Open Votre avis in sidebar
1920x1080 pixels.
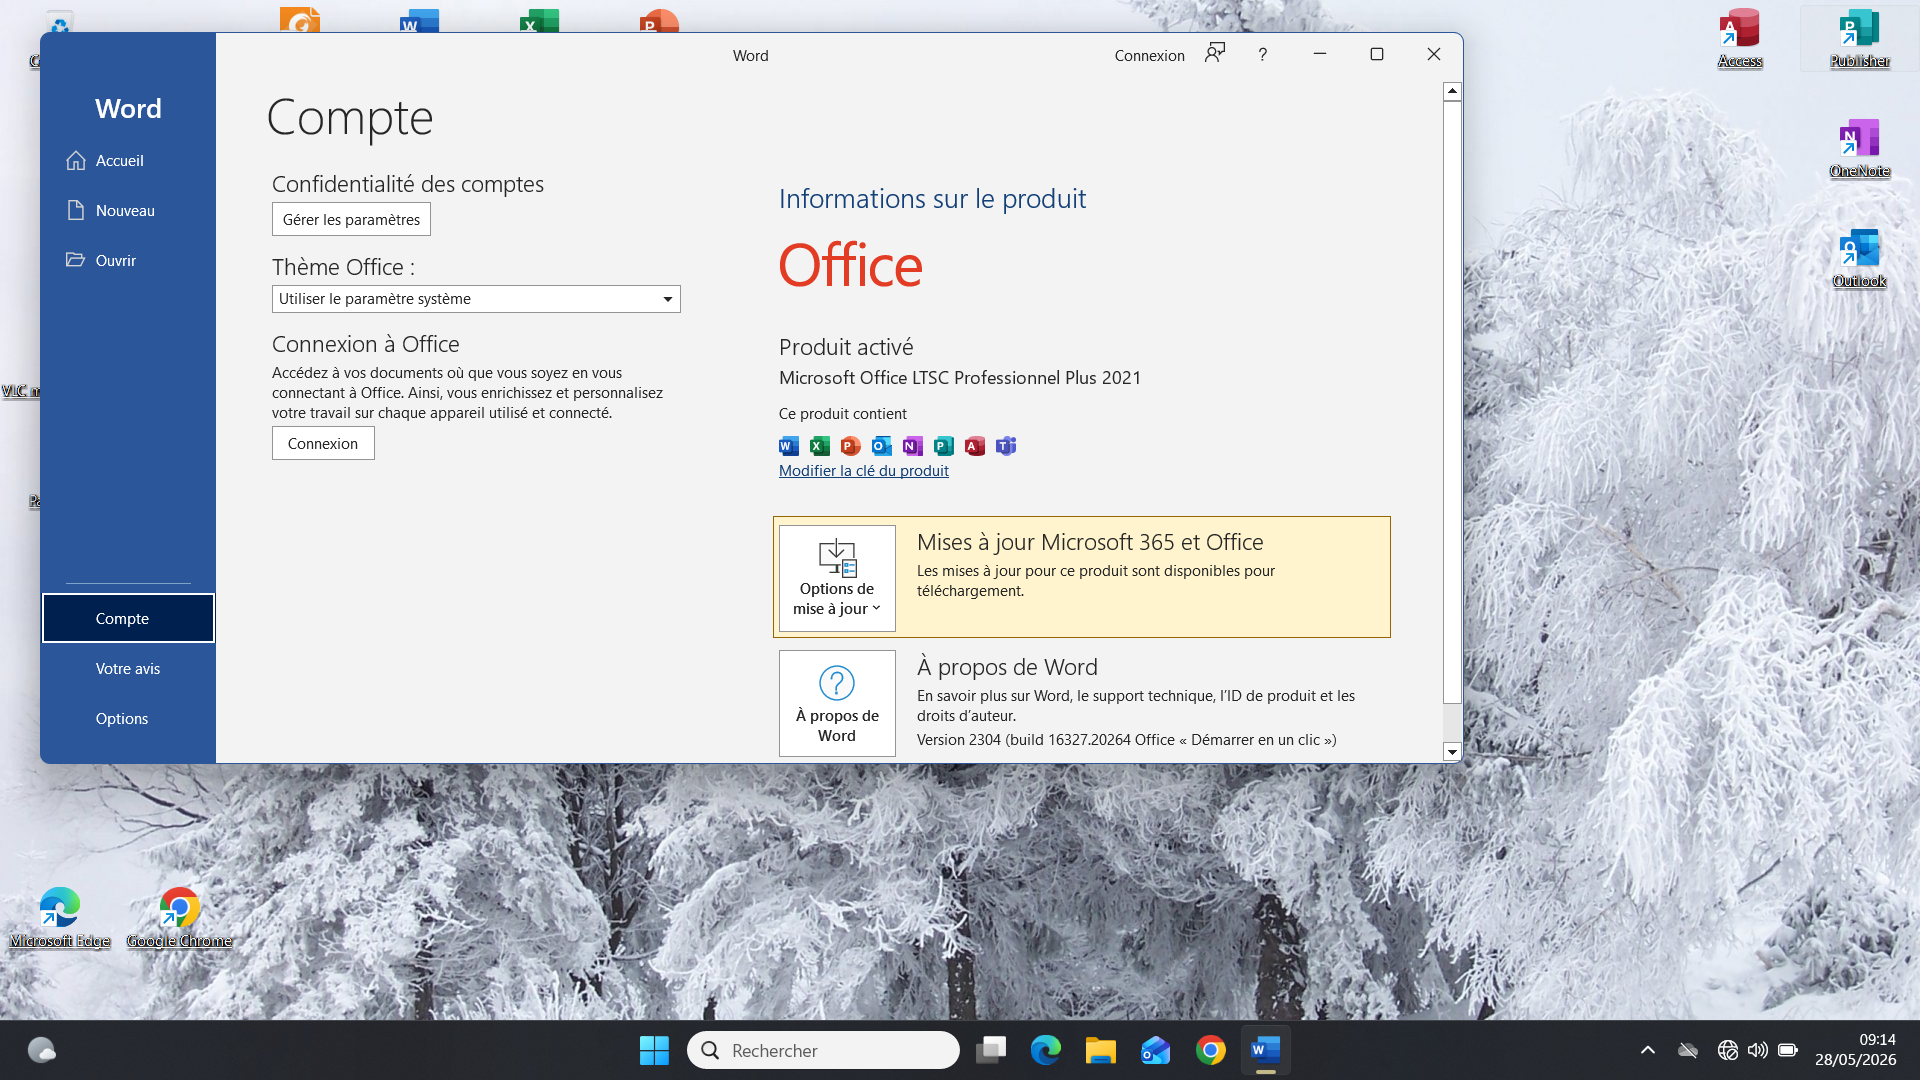coord(128,669)
